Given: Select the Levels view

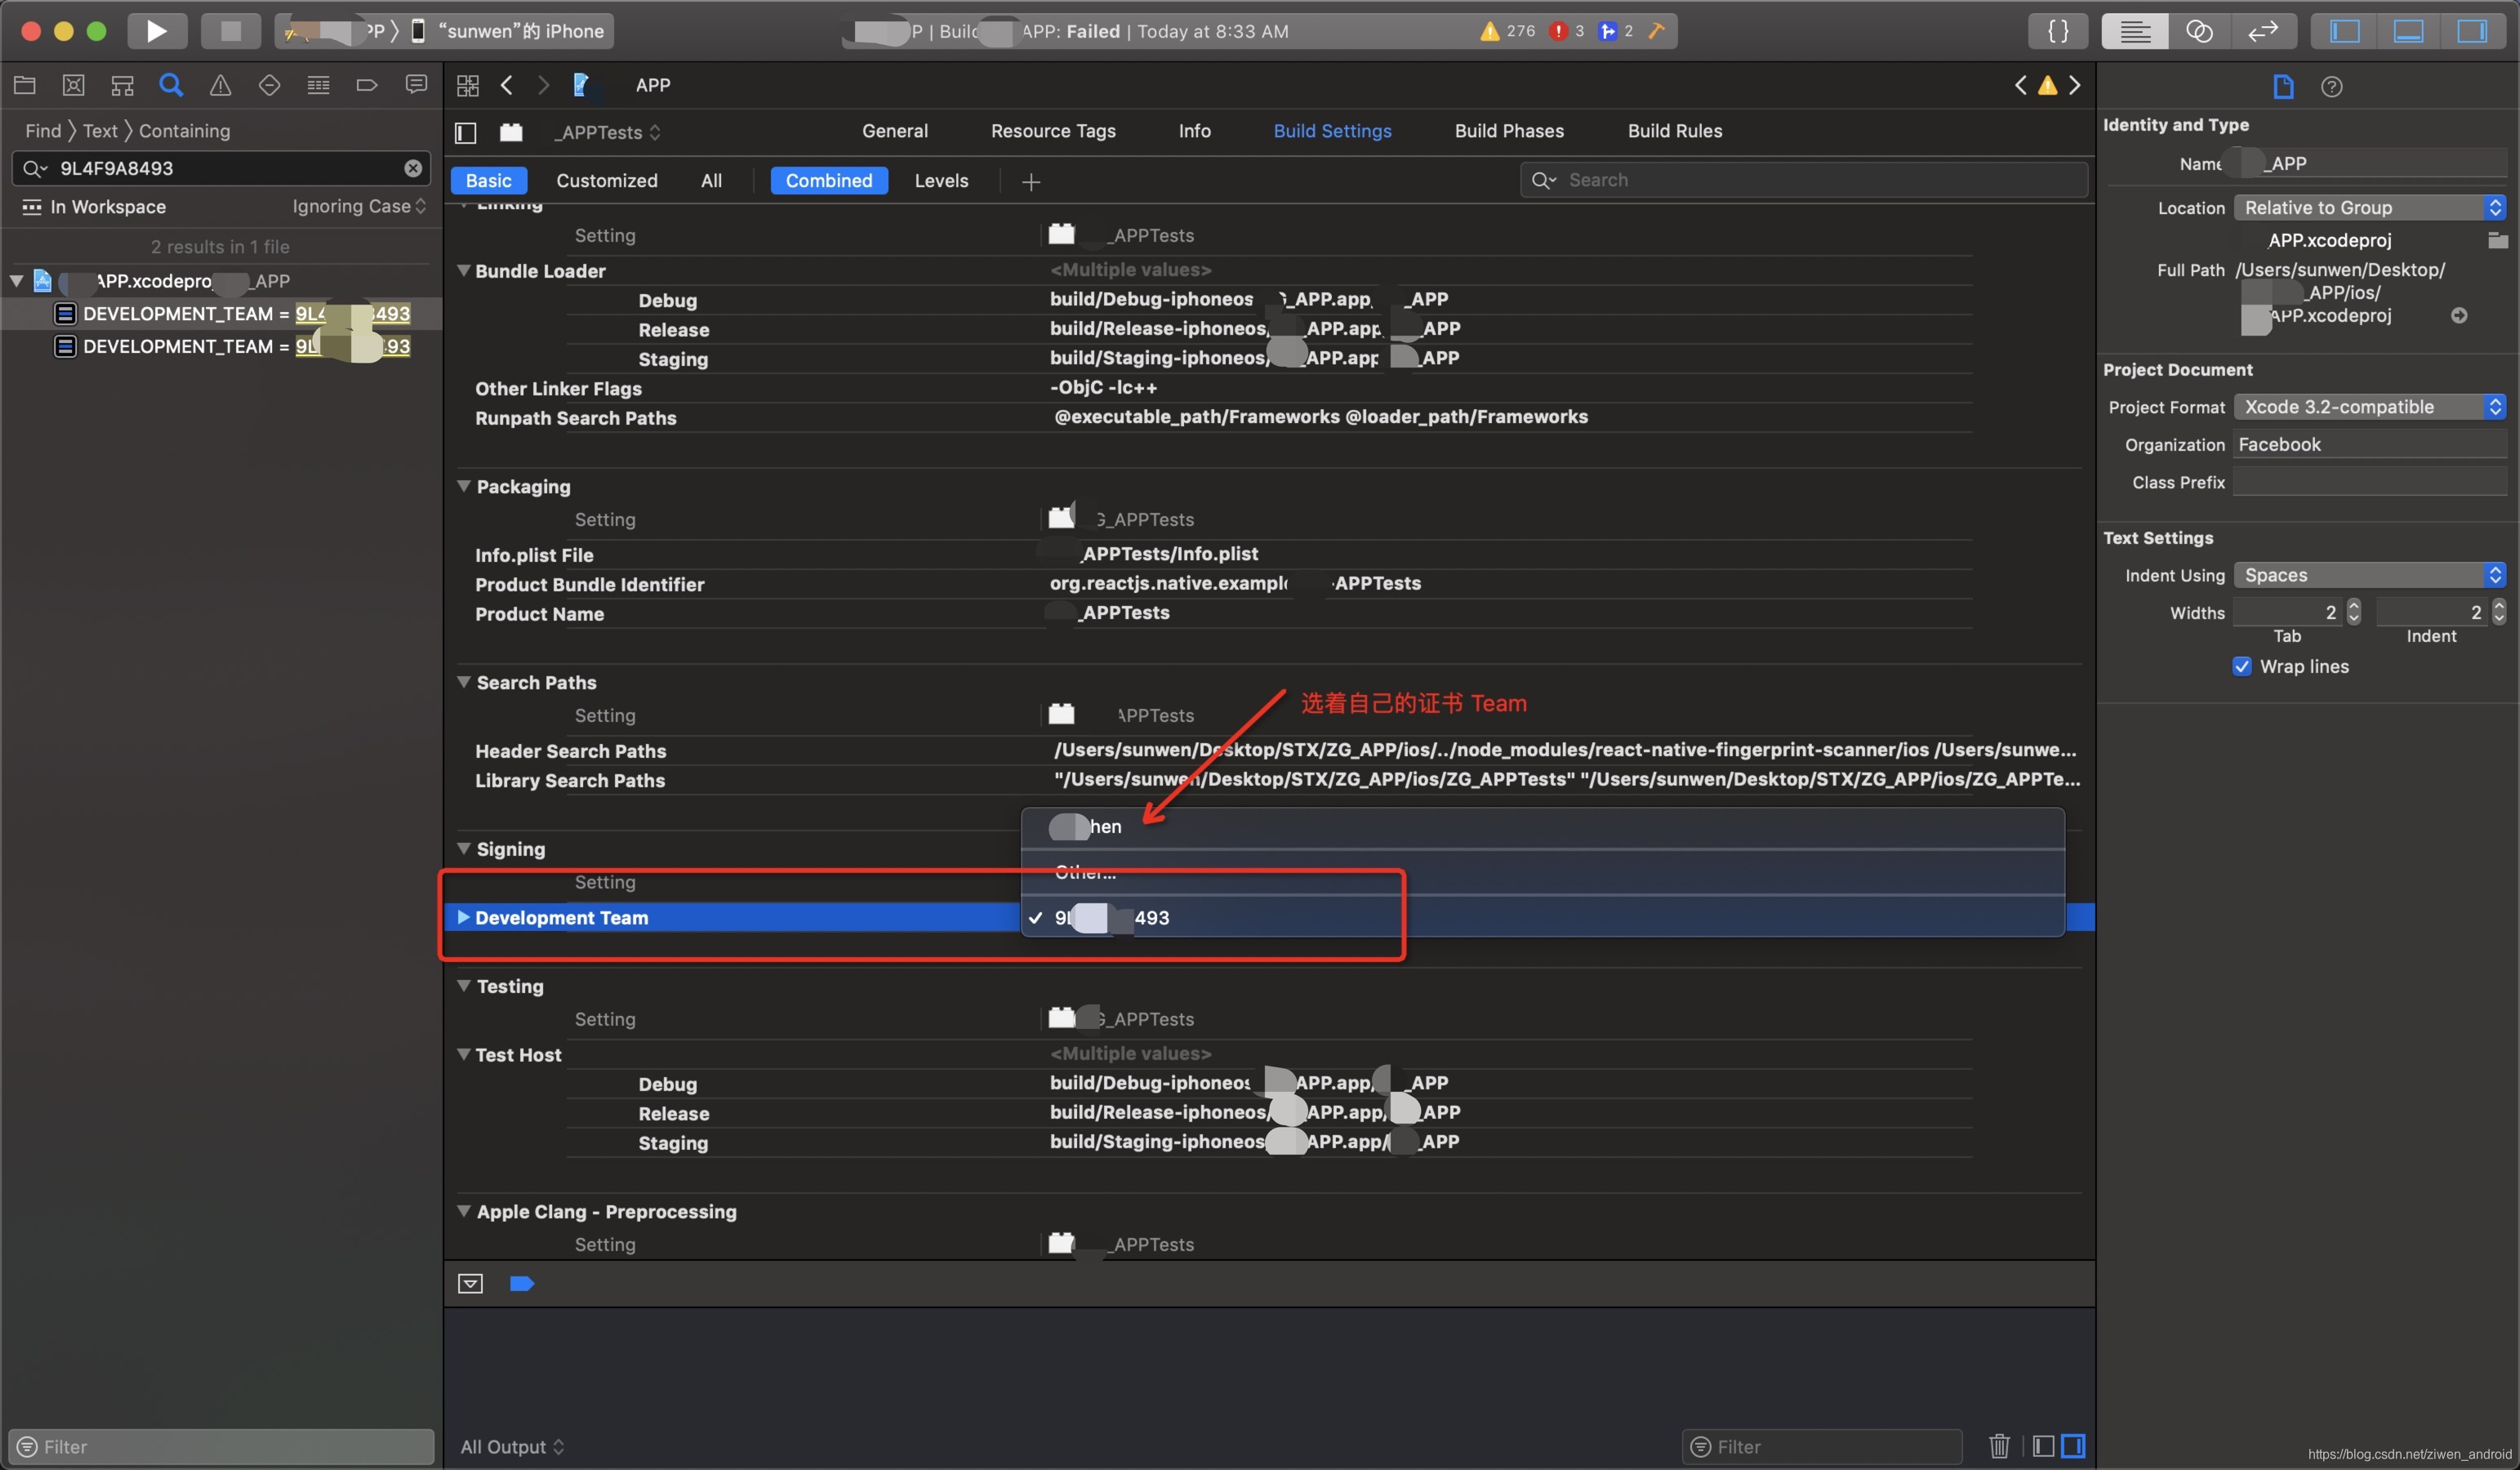Looking at the screenshot, I should 941,180.
